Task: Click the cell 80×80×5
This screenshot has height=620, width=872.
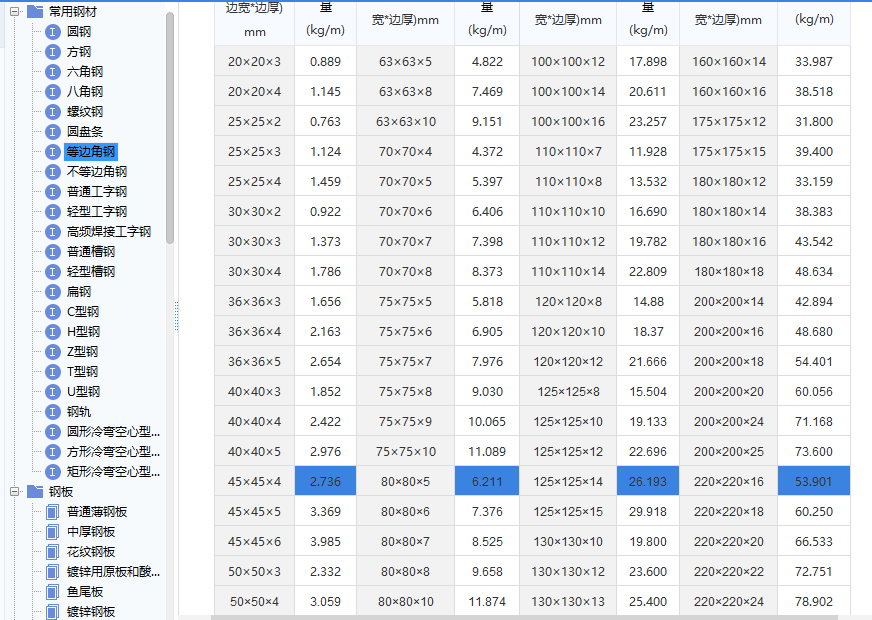Action: [405, 482]
